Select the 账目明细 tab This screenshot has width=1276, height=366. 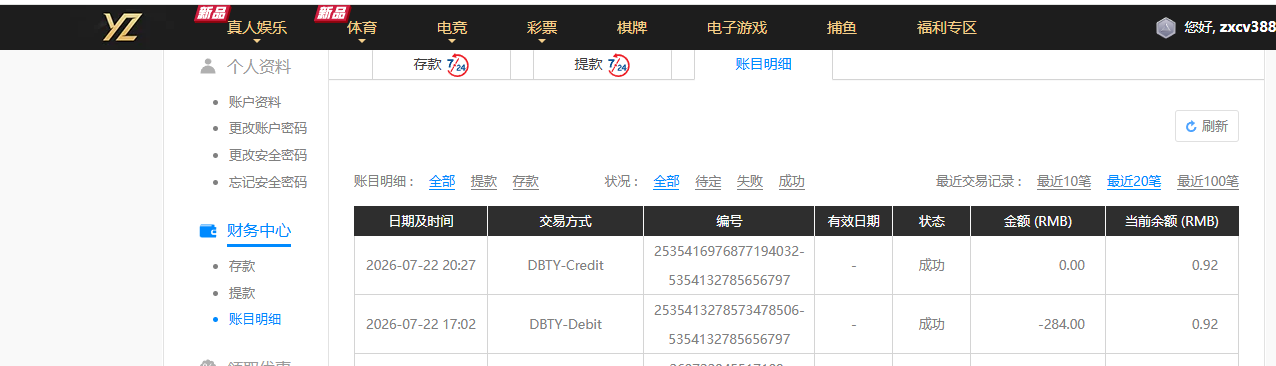(764, 64)
